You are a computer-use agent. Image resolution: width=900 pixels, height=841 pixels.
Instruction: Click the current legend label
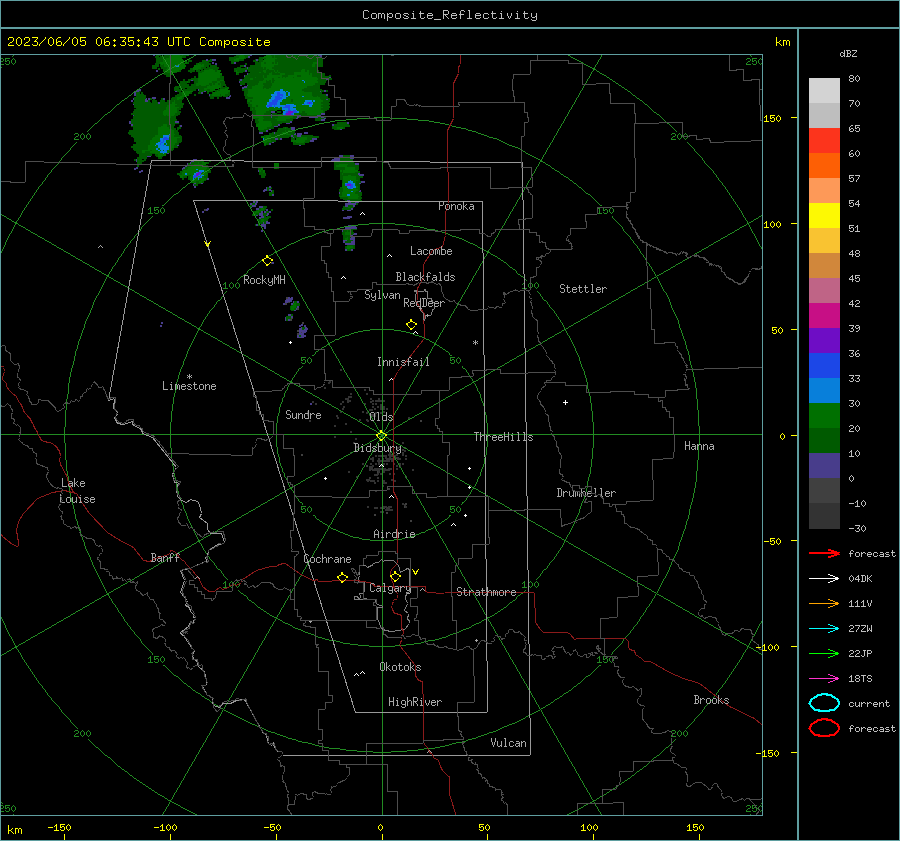pos(869,704)
